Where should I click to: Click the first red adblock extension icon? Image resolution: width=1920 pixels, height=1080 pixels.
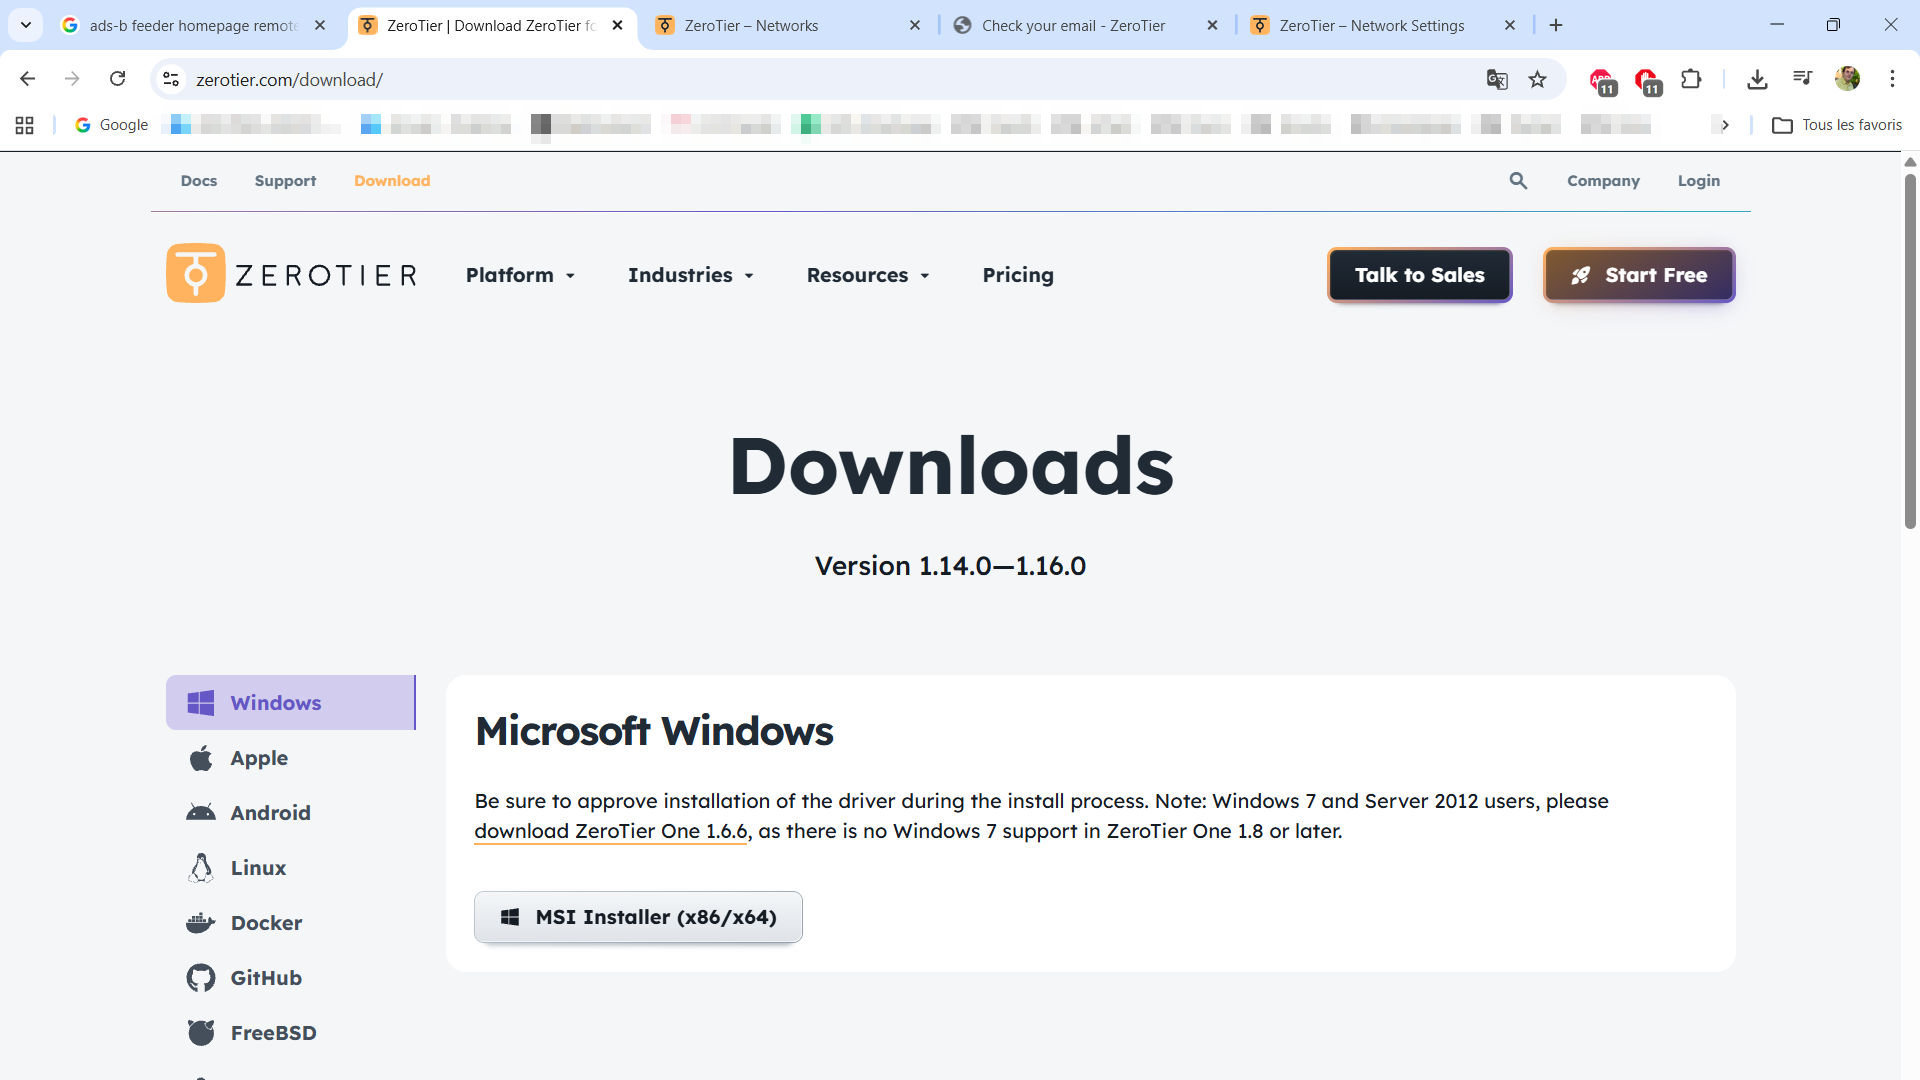click(x=1602, y=81)
